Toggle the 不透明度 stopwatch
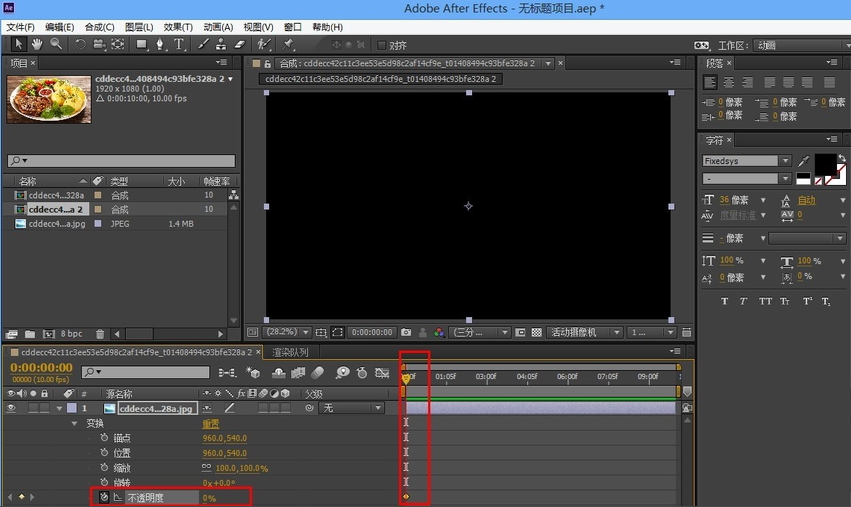Screen dimensions: 851x507 tap(102, 497)
